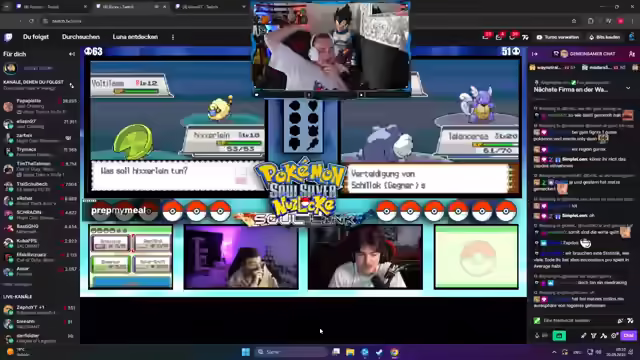This screenshot has width=640, height=360.
Task: Switch to the first browser tab
Action: coord(51,7)
